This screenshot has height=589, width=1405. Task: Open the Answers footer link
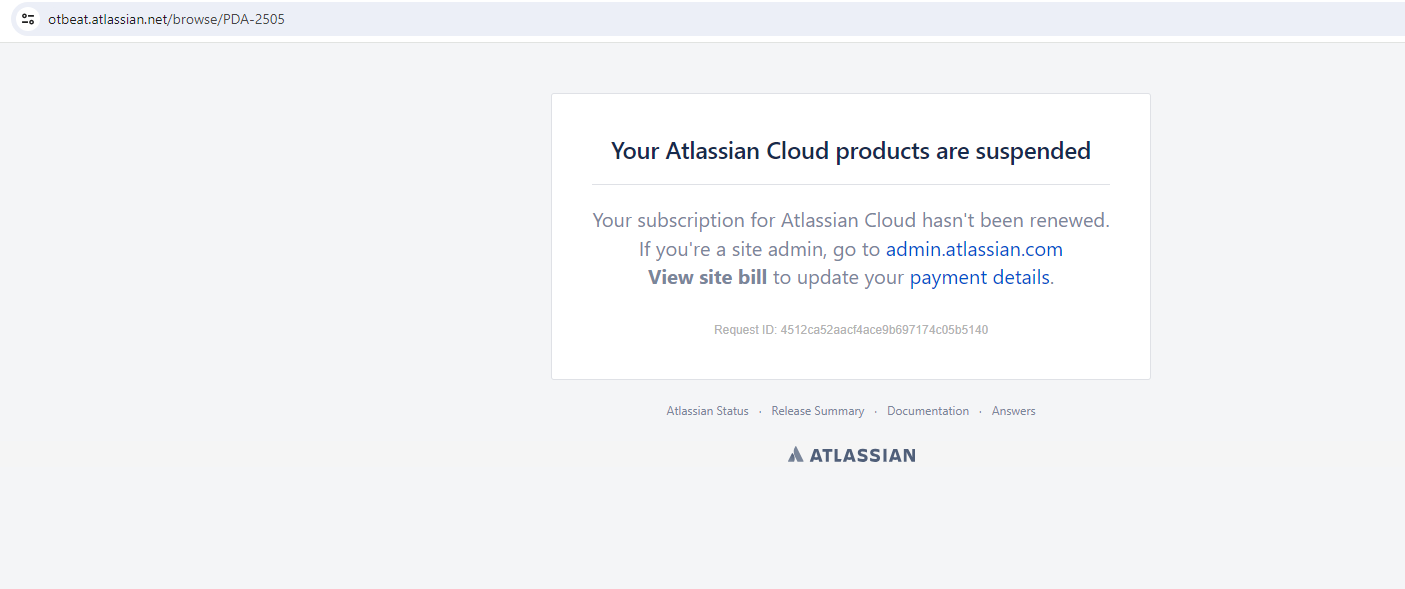1014,411
